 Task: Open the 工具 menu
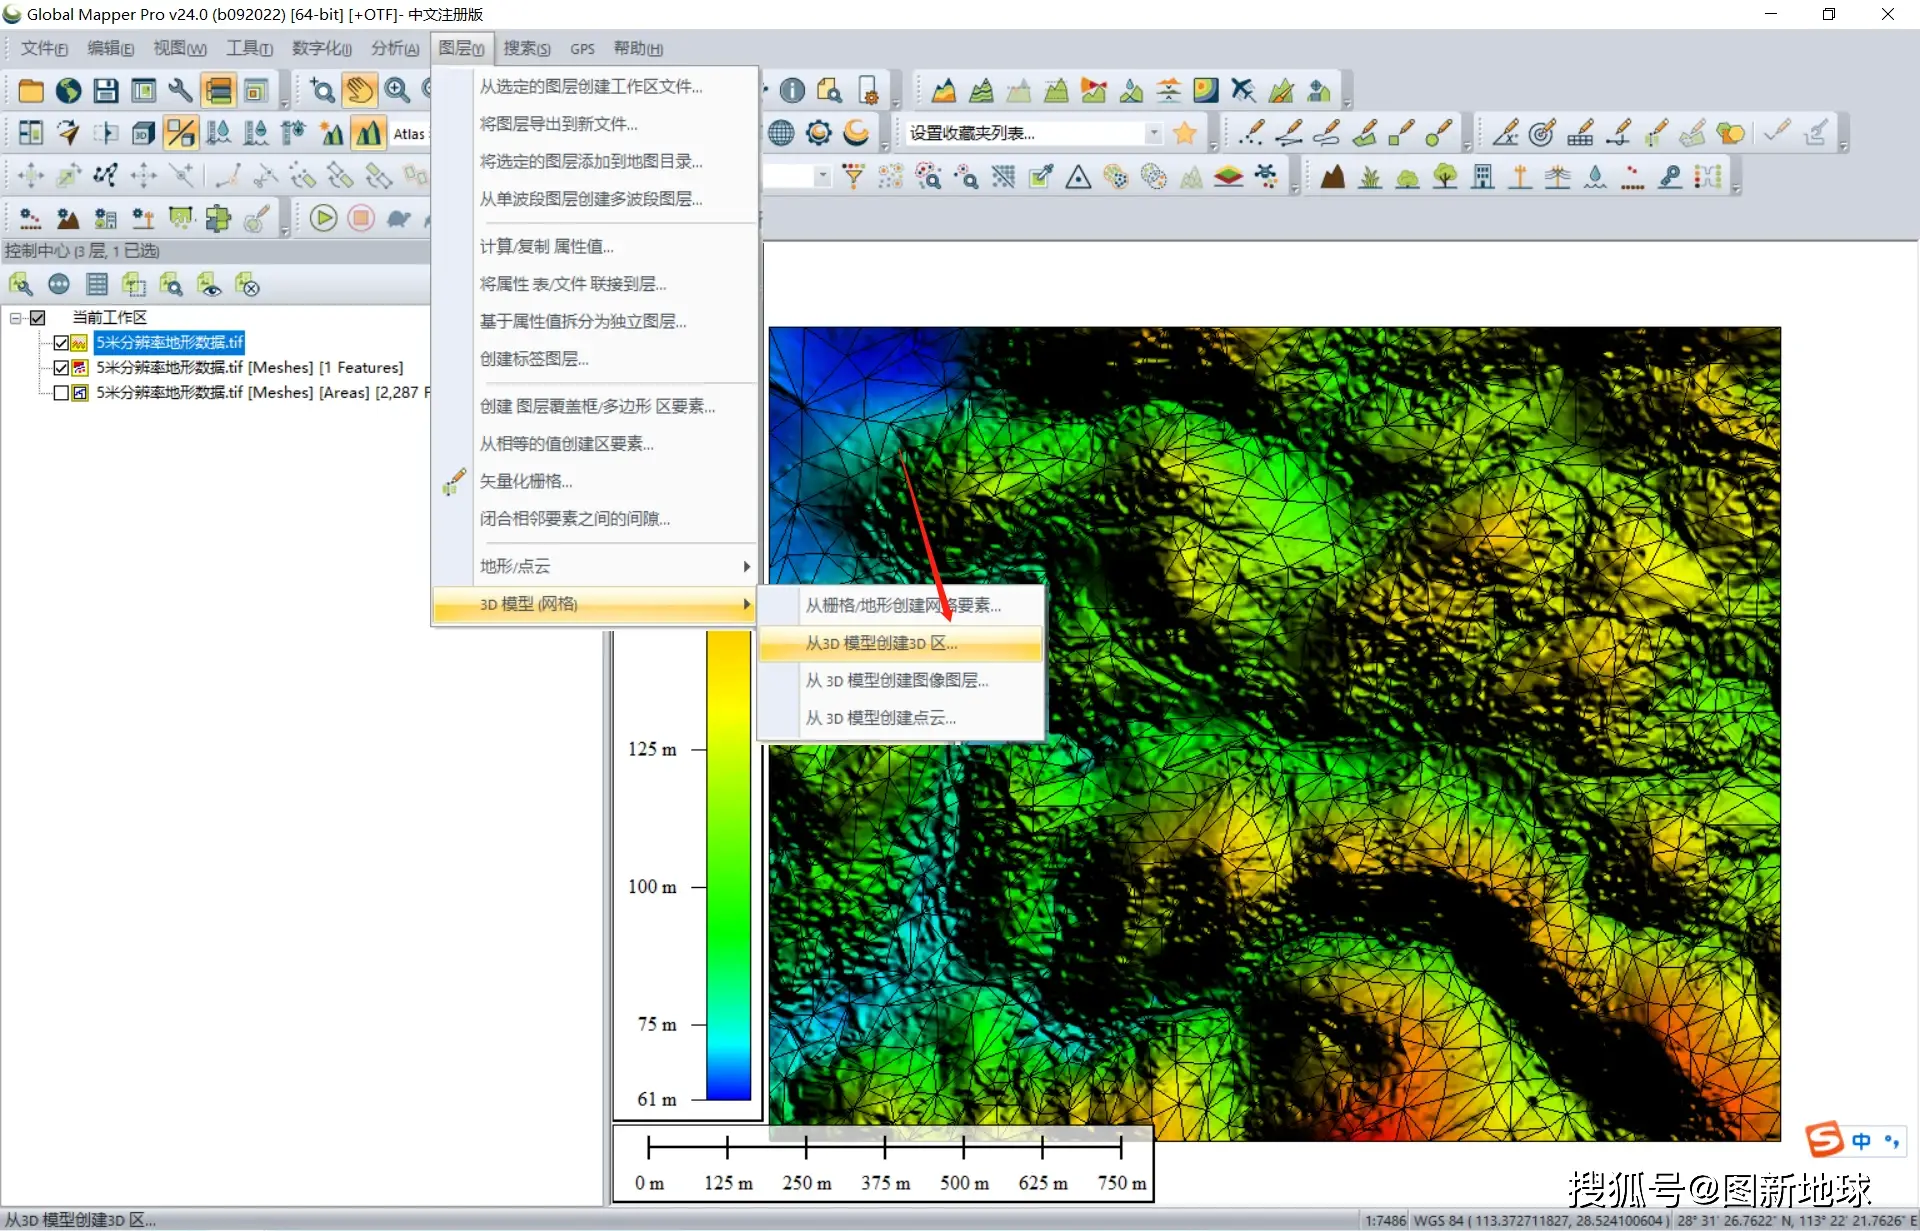point(249,48)
